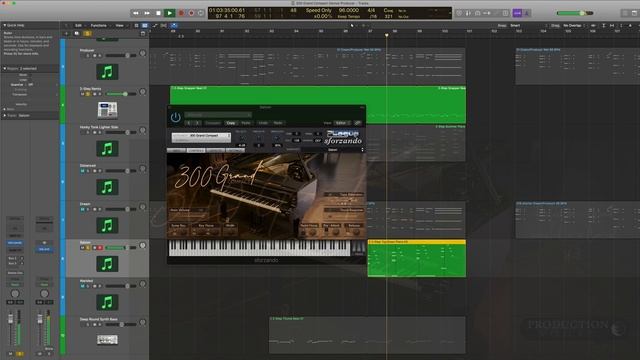Click the yellow global solo button

[x=87, y=33]
